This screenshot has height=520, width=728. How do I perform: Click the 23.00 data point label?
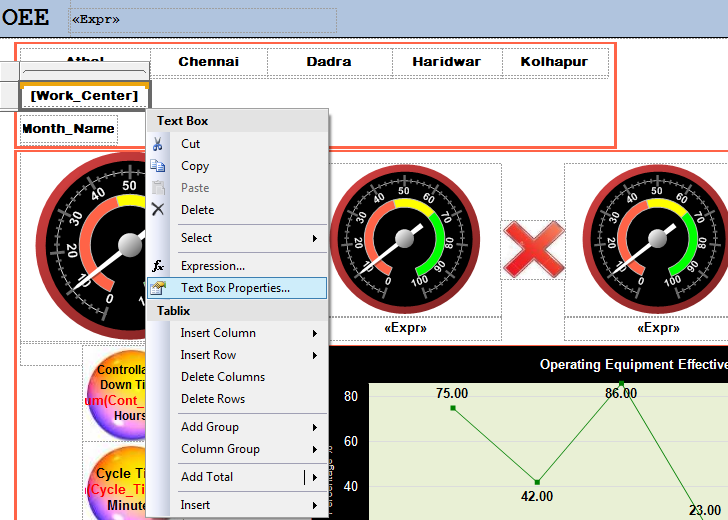click(x=705, y=511)
